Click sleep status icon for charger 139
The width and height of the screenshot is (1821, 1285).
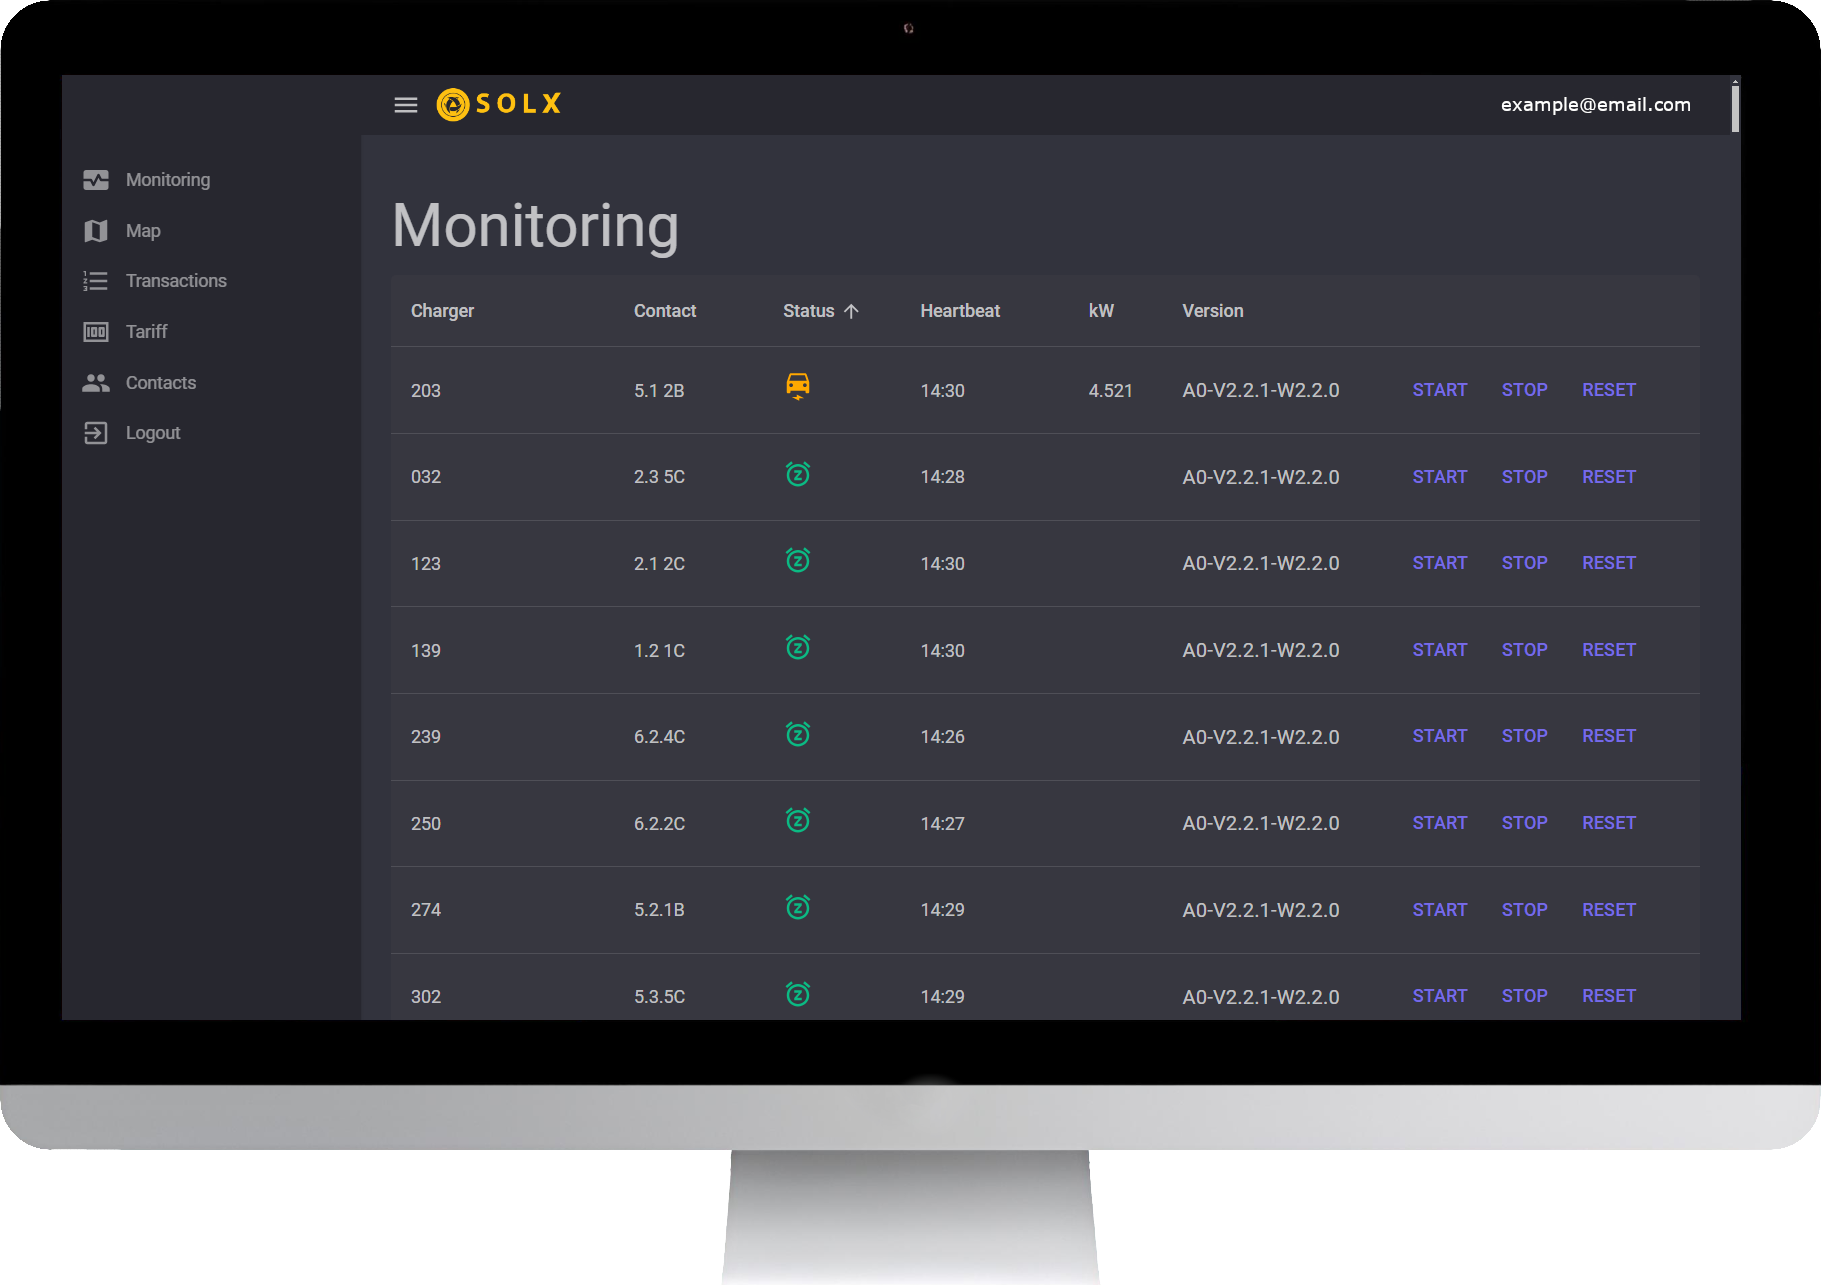[x=798, y=647]
